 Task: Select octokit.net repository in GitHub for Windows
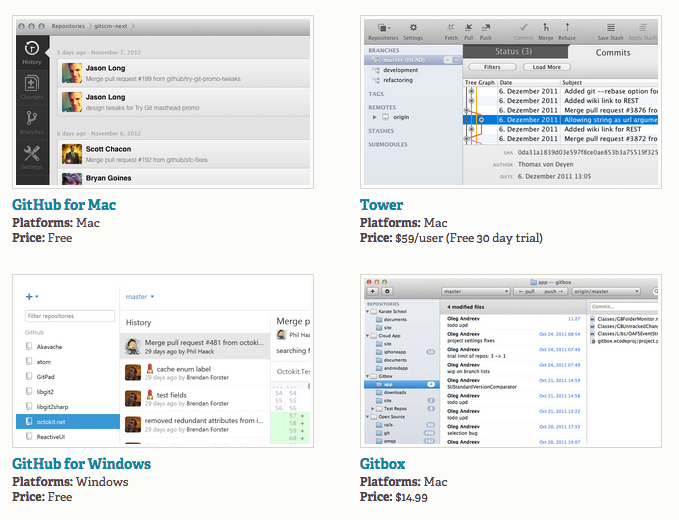(68, 422)
